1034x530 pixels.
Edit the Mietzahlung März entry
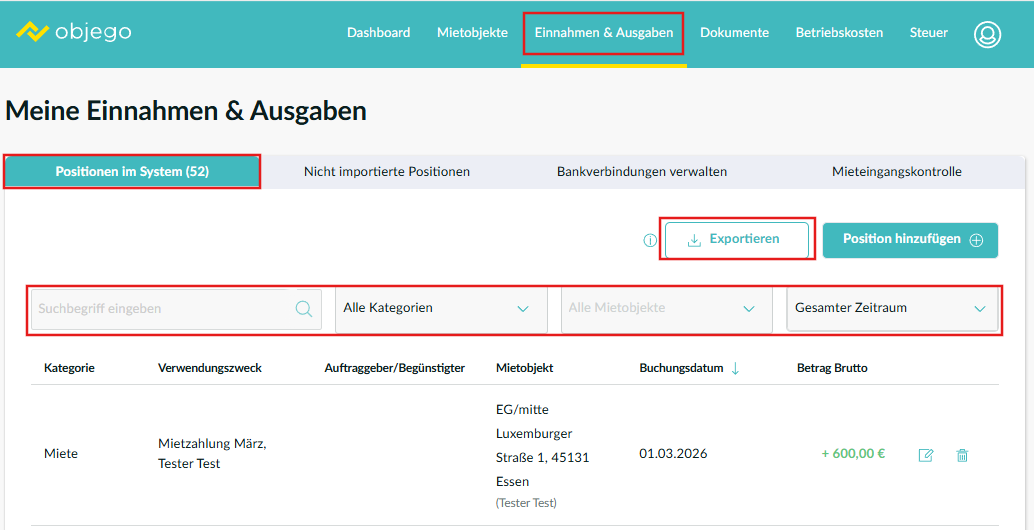point(926,455)
